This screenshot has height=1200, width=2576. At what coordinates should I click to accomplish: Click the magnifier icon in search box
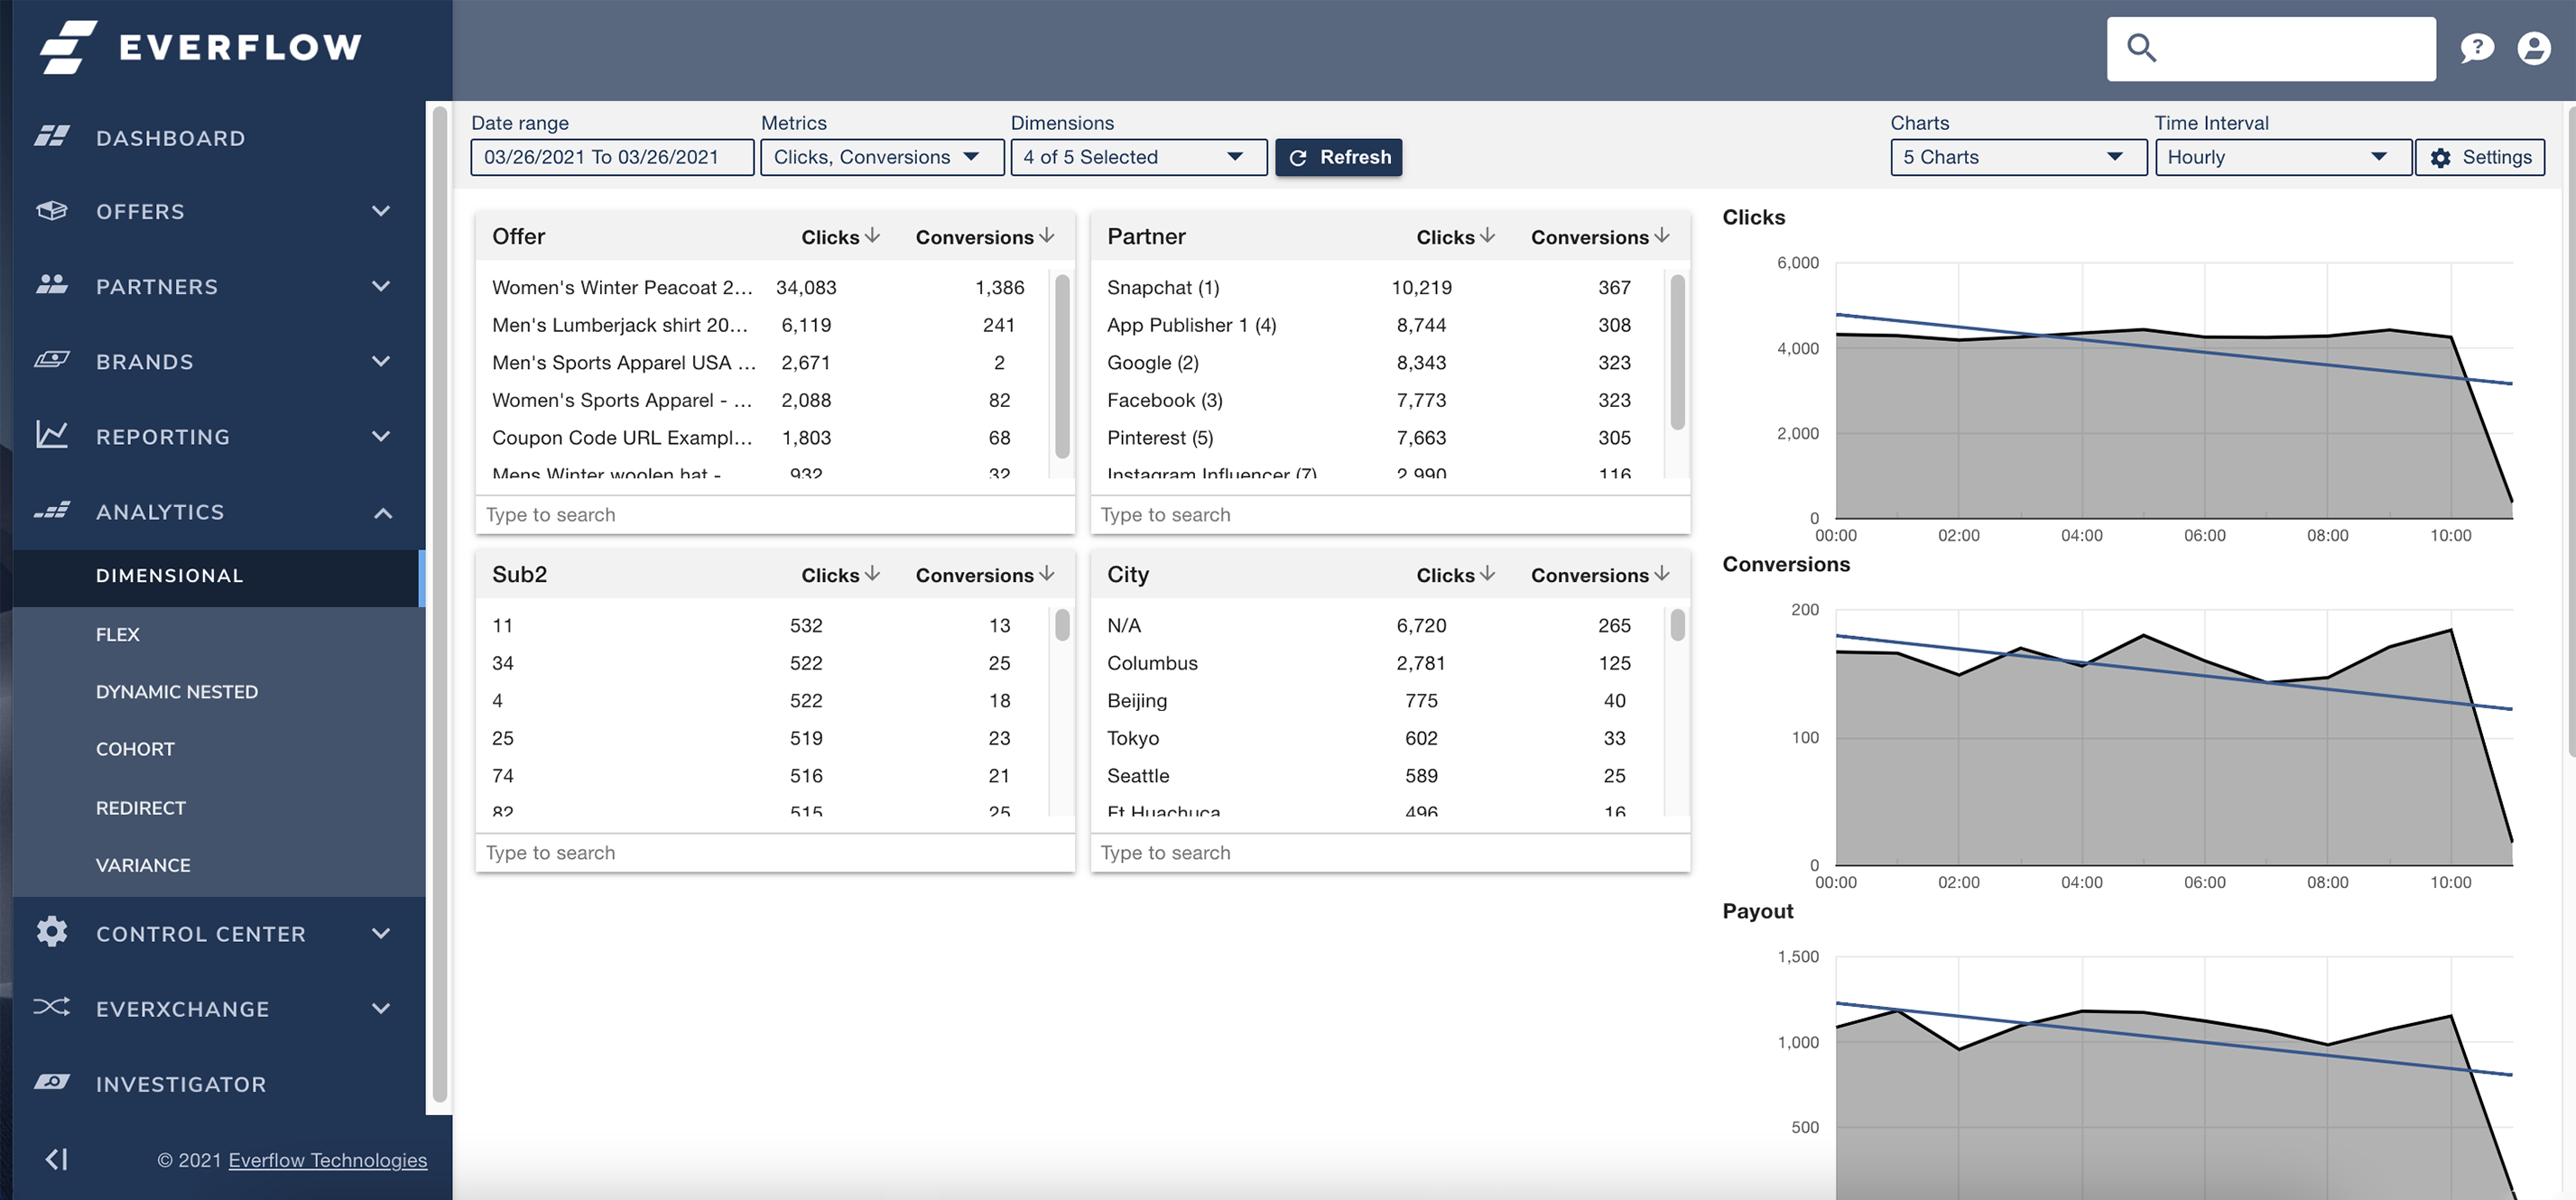pyautogui.click(x=2141, y=48)
